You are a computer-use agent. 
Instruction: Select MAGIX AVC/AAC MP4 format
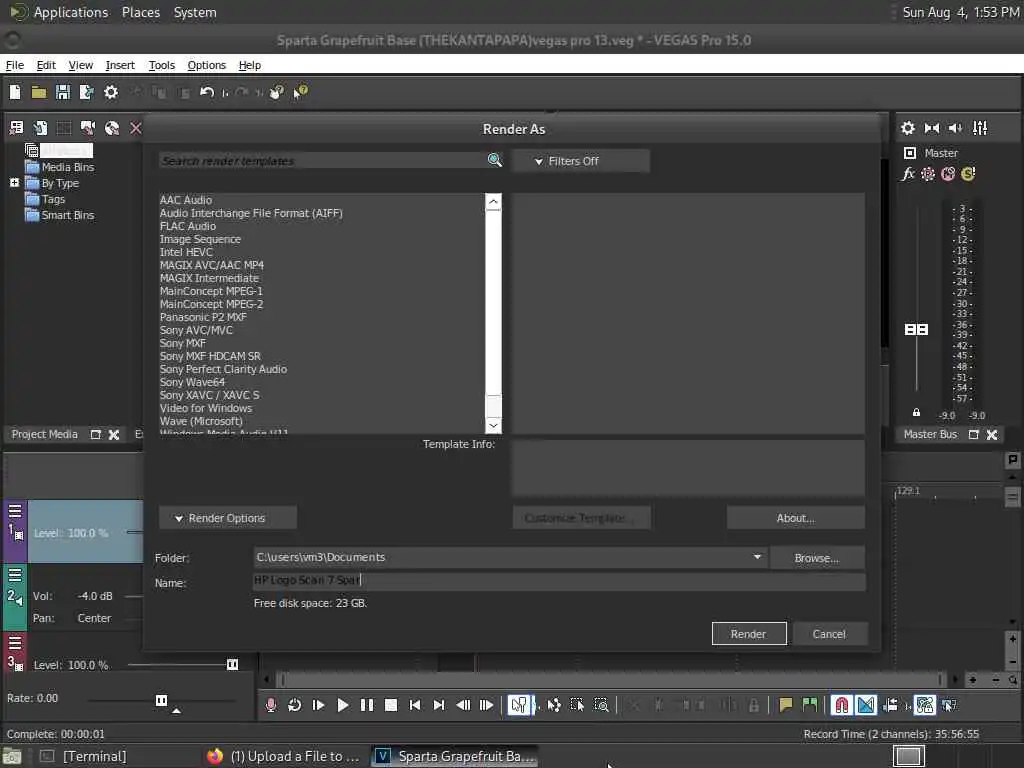212,265
